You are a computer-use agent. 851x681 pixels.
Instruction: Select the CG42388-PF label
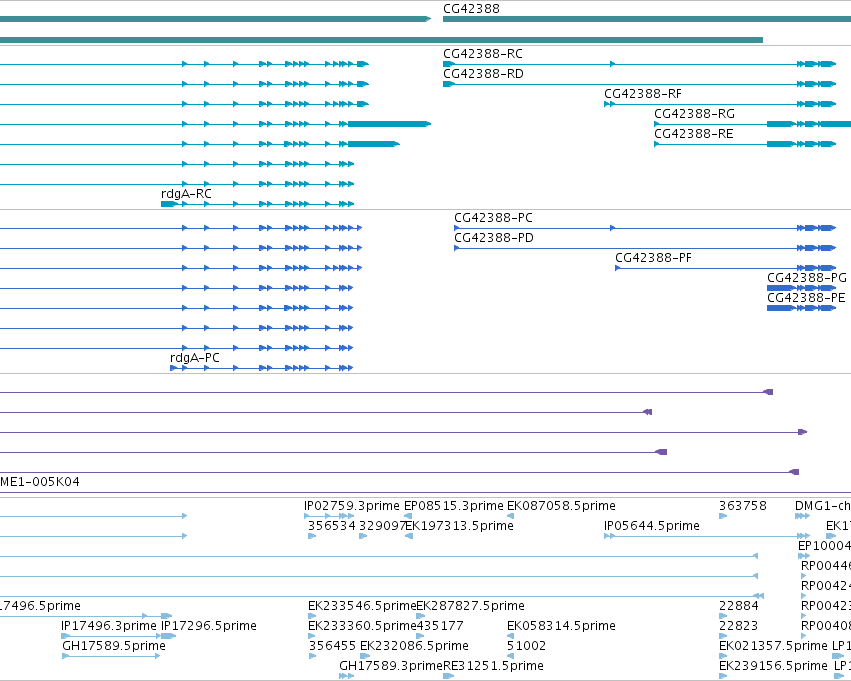(x=653, y=258)
